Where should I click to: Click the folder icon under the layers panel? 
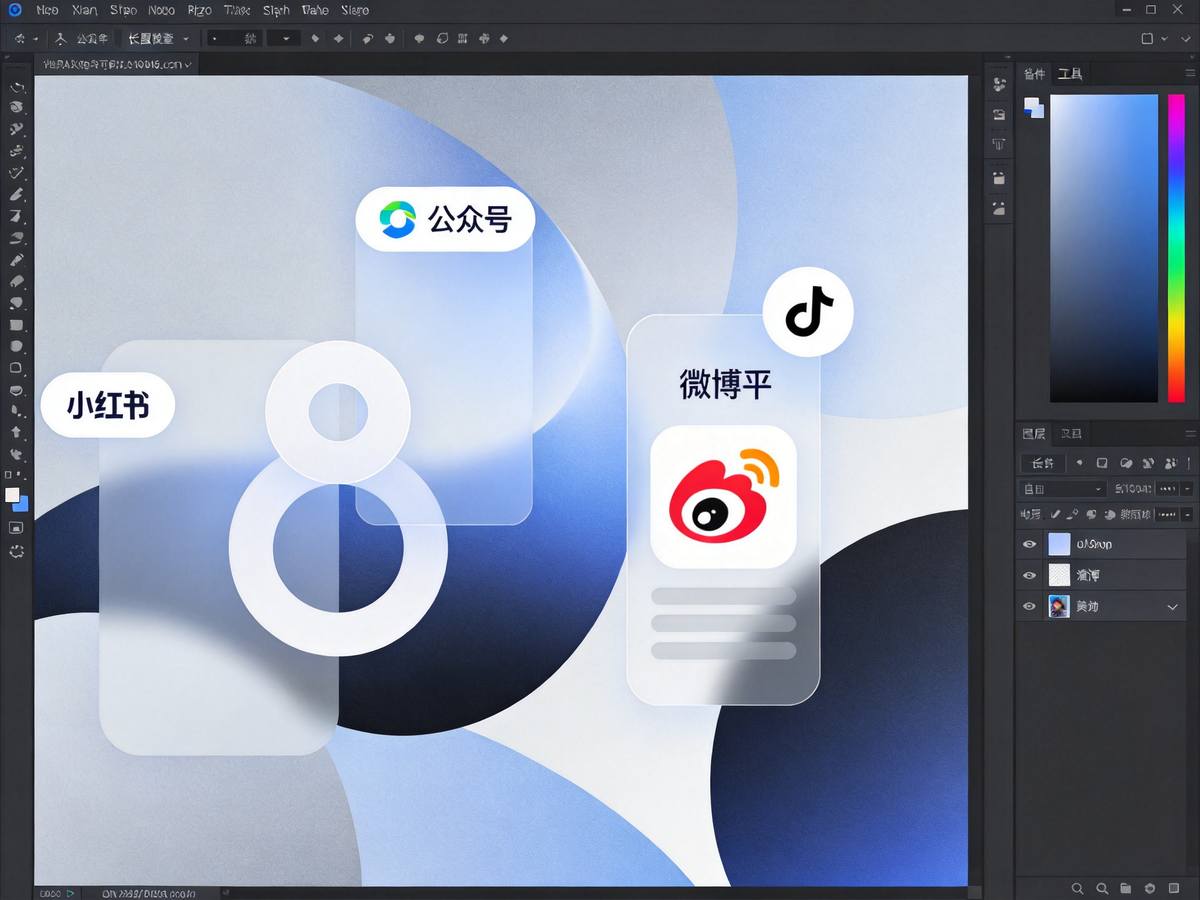click(1125, 887)
